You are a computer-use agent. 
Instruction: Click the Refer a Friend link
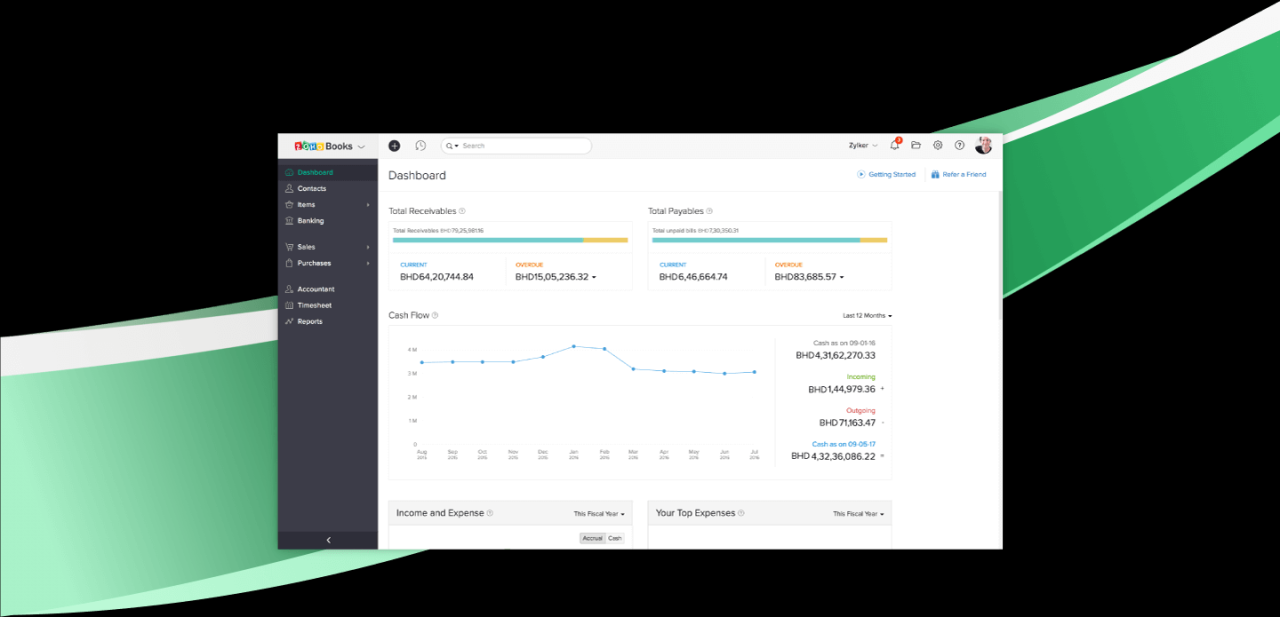pyautogui.click(x=958, y=174)
